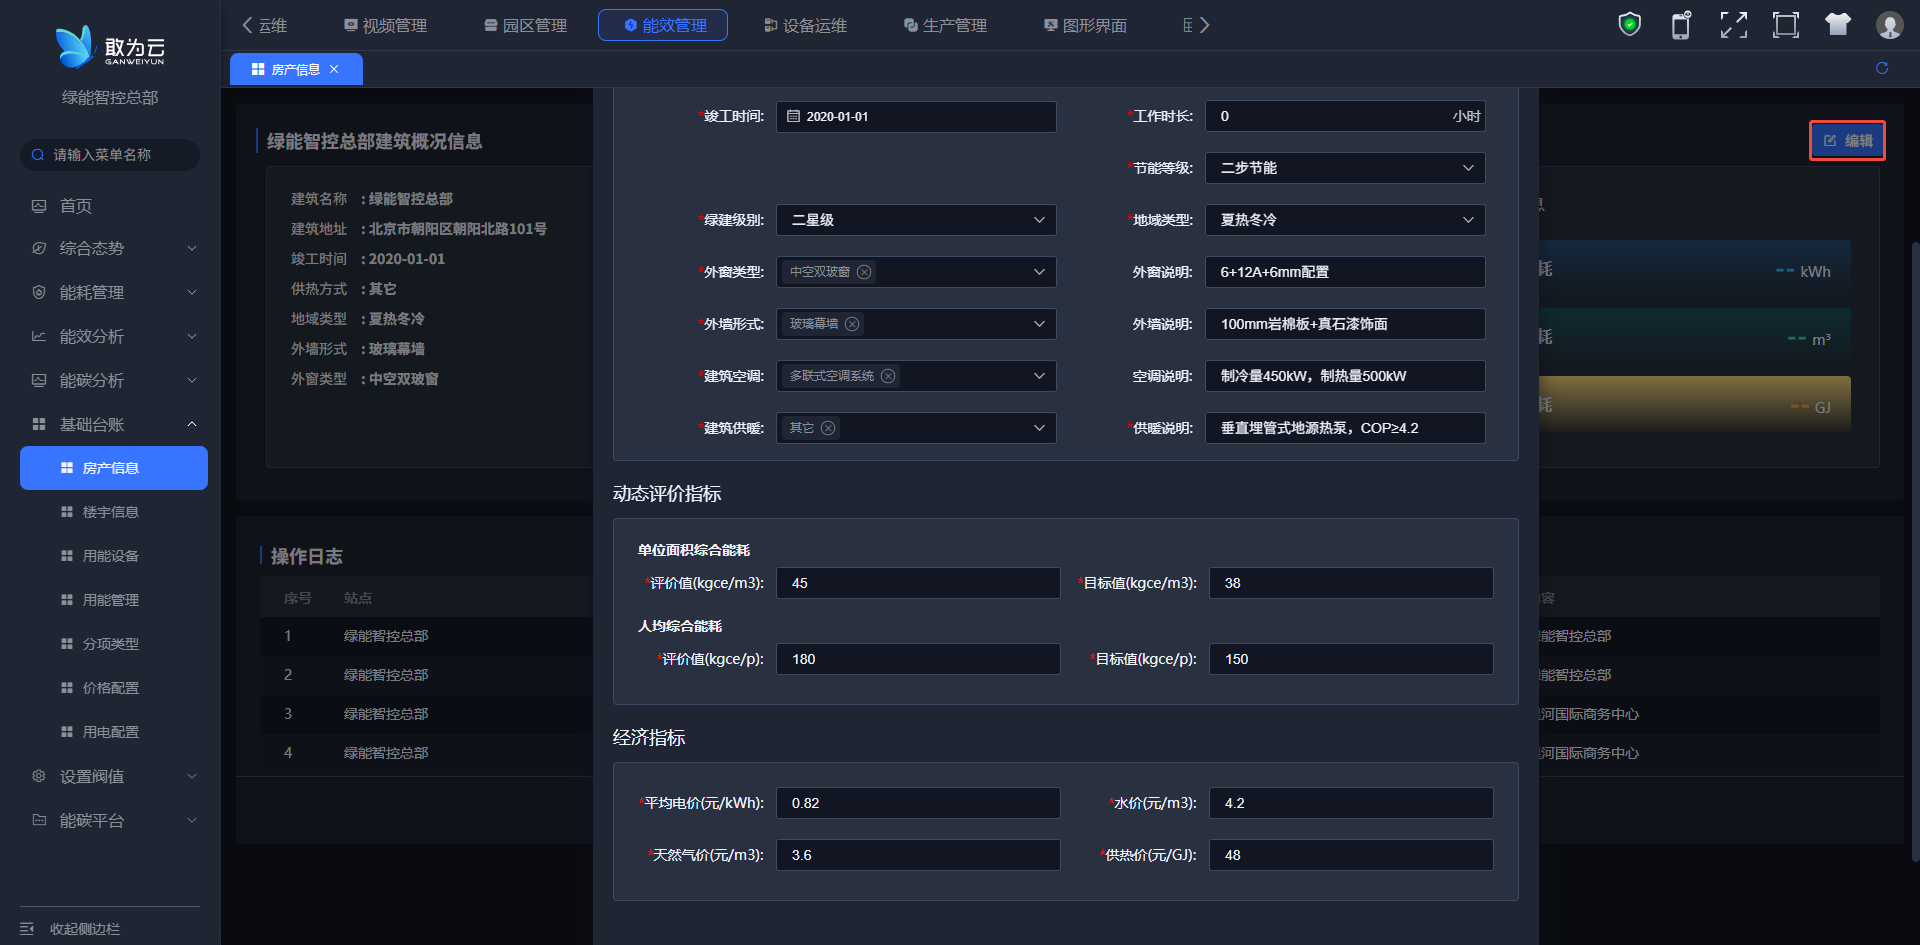Switch to the 设备运维 top menu
The image size is (1920, 945).
pyautogui.click(x=805, y=25)
